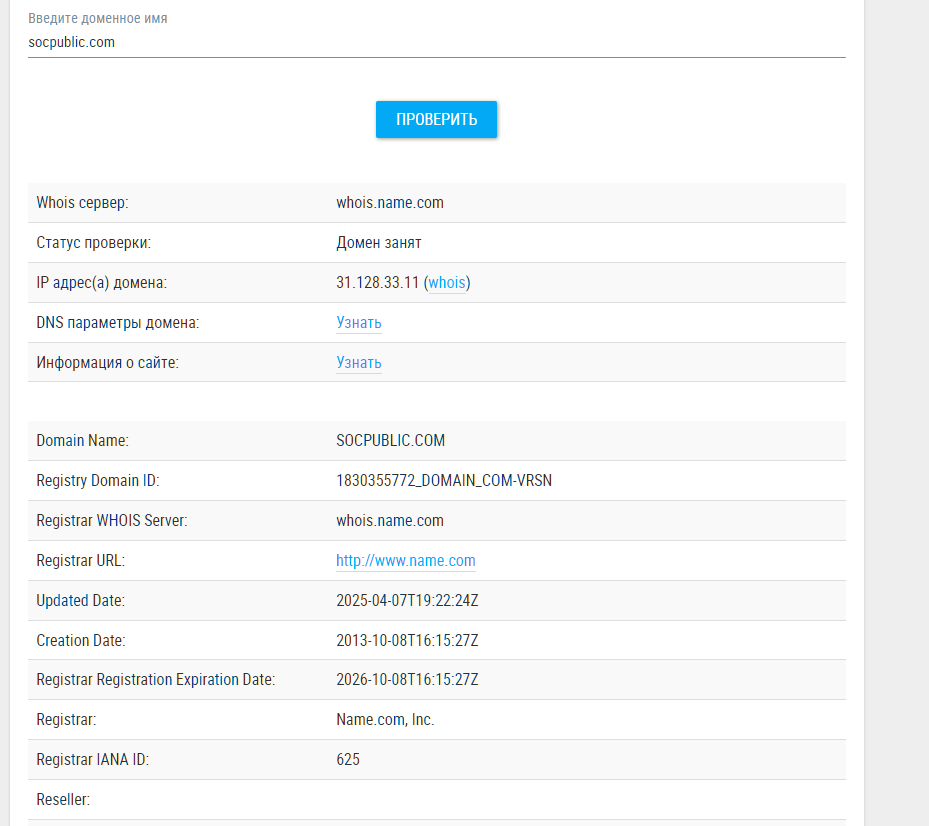Click the Введите доменное имя field label

[x=98, y=19]
